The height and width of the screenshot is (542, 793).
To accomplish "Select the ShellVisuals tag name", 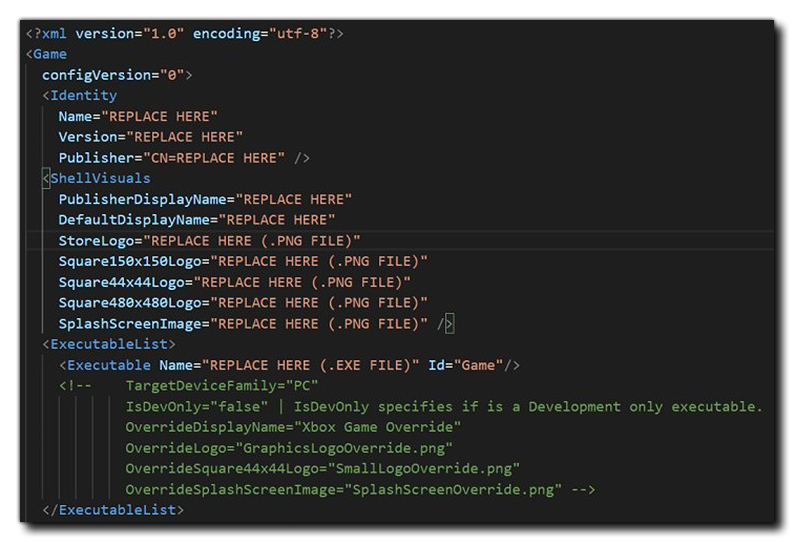I will click(x=100, y=178).
